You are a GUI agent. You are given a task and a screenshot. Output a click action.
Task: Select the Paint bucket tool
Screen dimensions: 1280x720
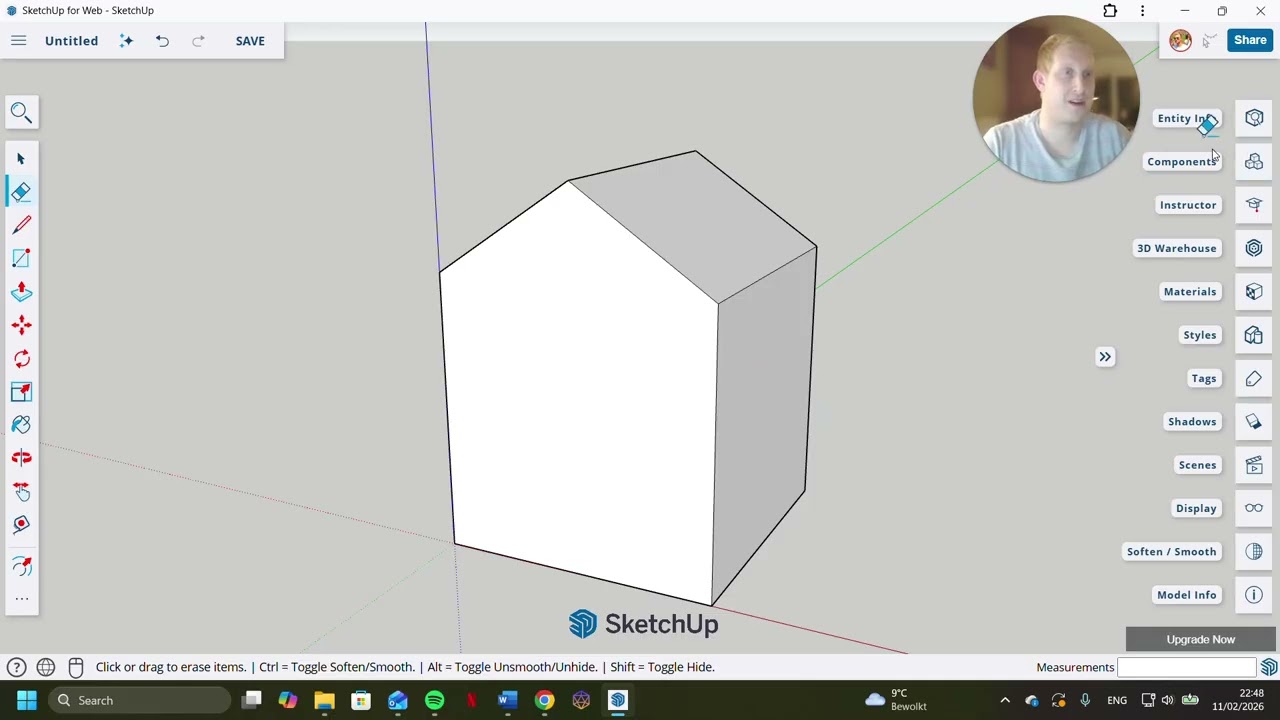(x=21, y=425)
